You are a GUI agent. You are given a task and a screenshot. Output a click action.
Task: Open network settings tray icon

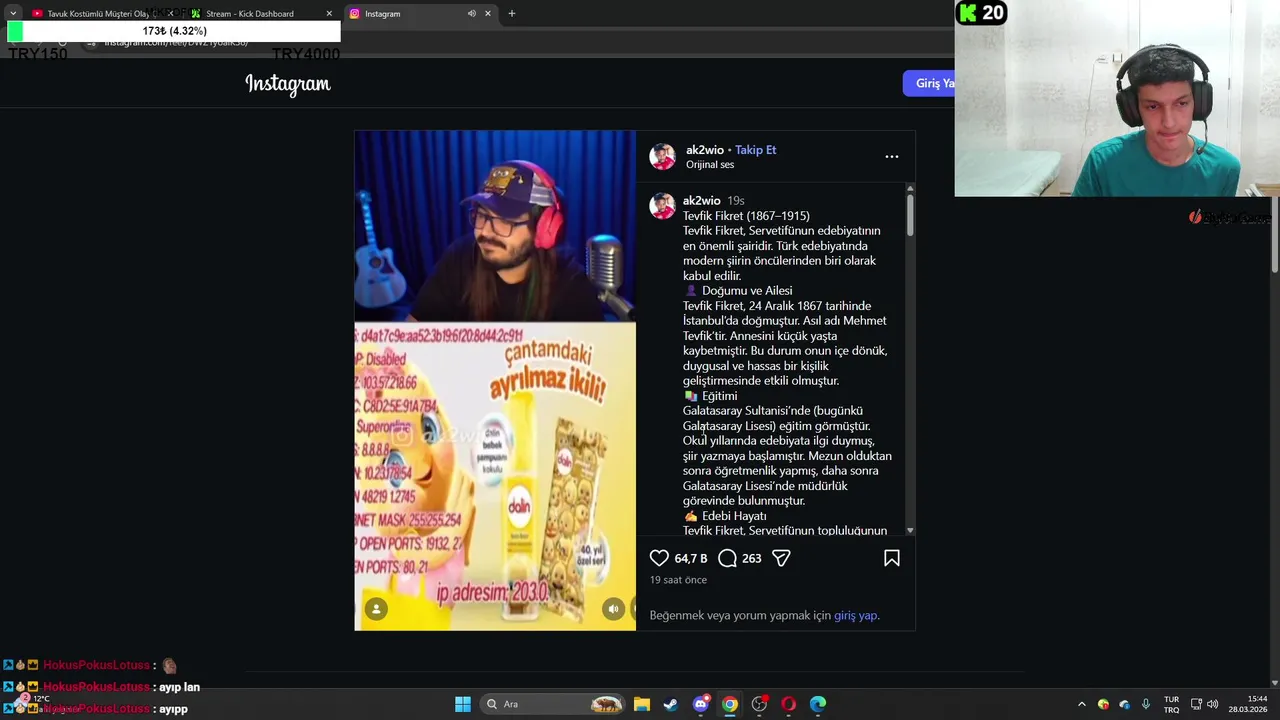tap(1196, 704)
